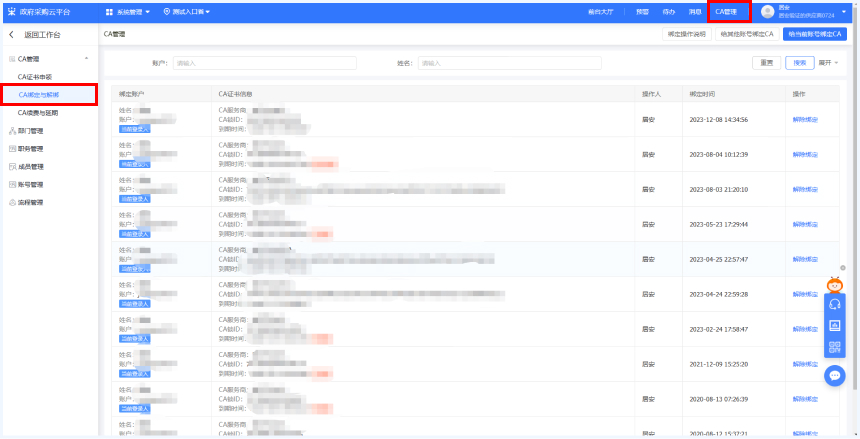Open CA管理 in the top navigation
This screenshot has height=439, width=860.
(x=729, y=12)
